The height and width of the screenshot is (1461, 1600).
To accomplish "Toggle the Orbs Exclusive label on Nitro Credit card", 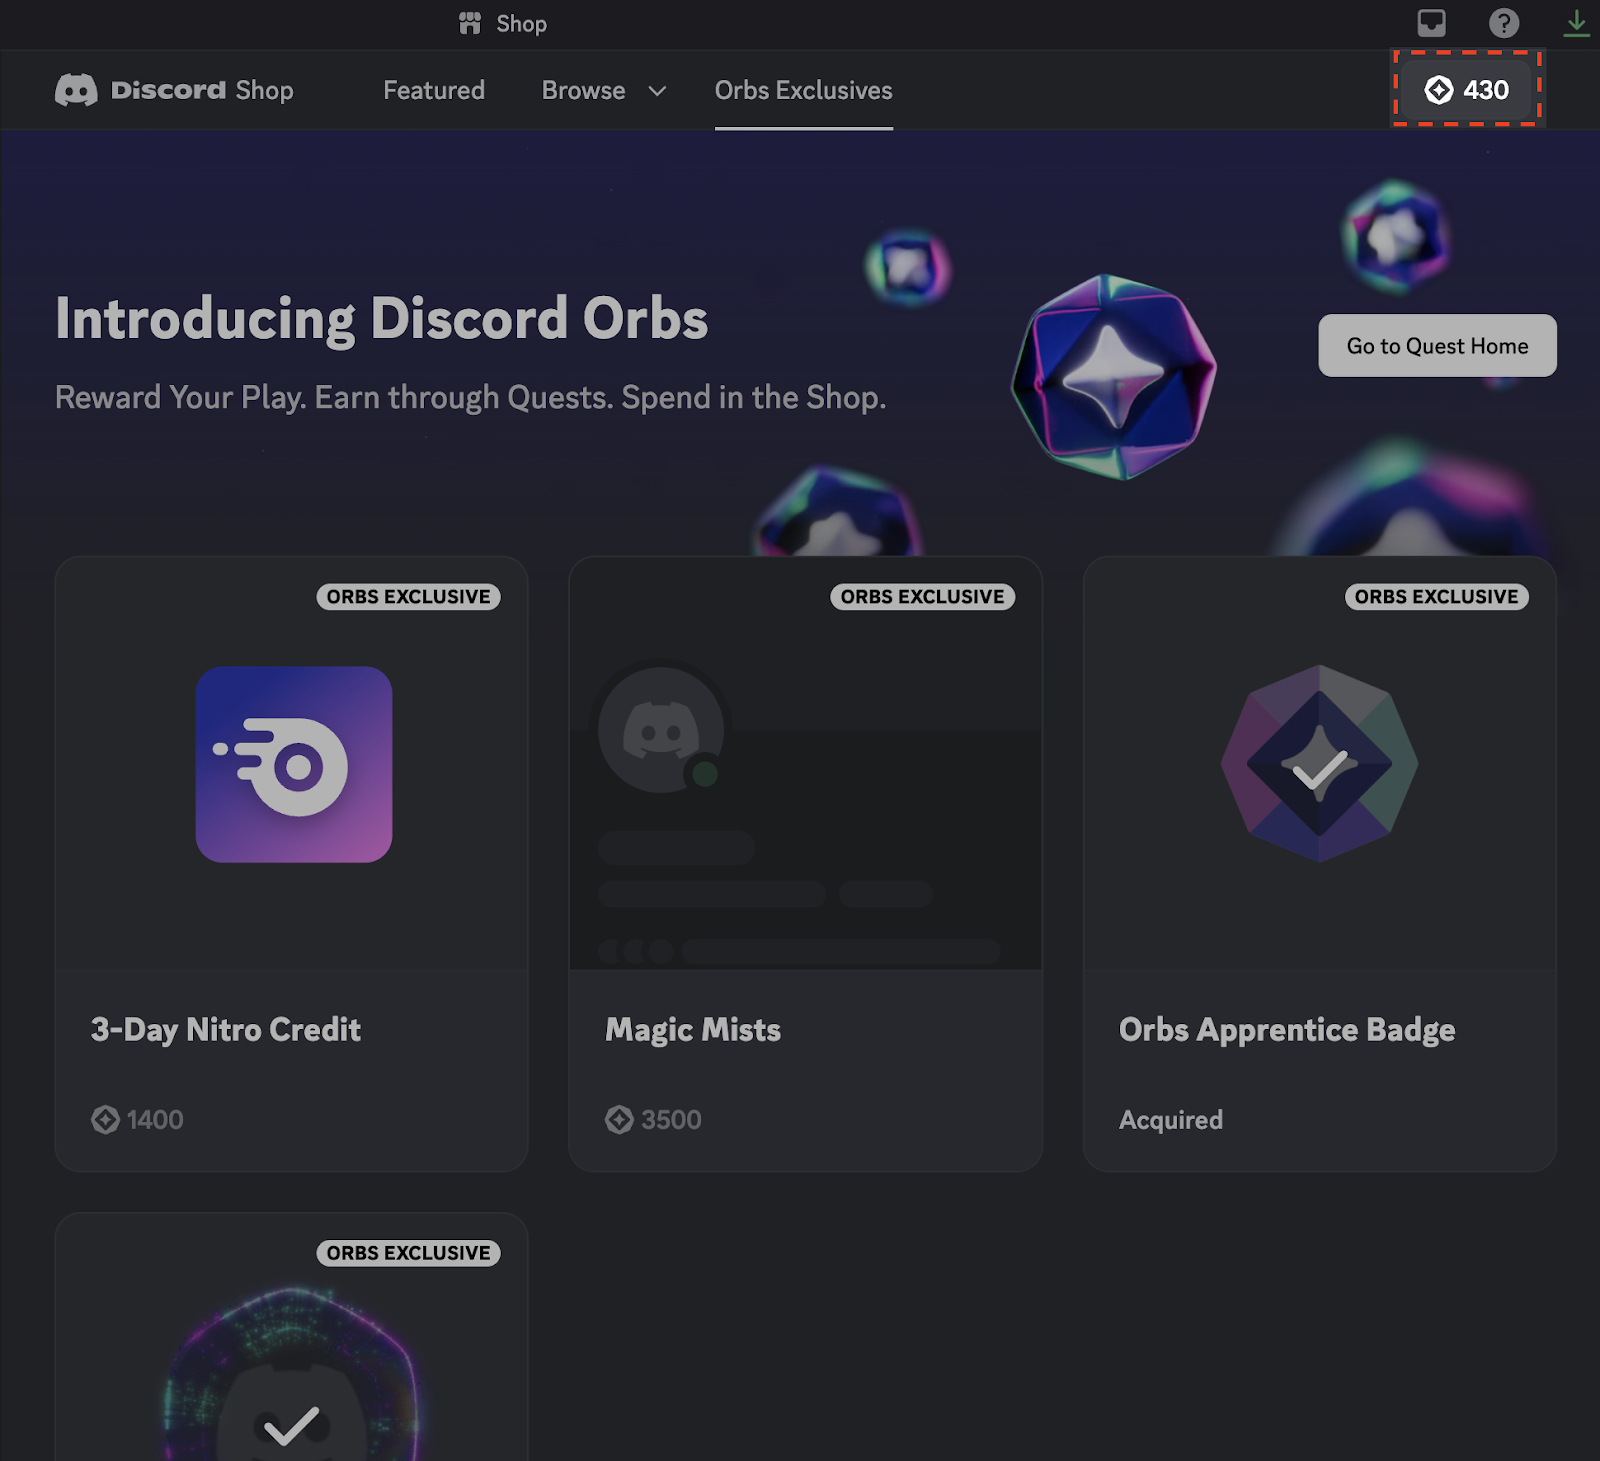I will (x=408, y=597).
